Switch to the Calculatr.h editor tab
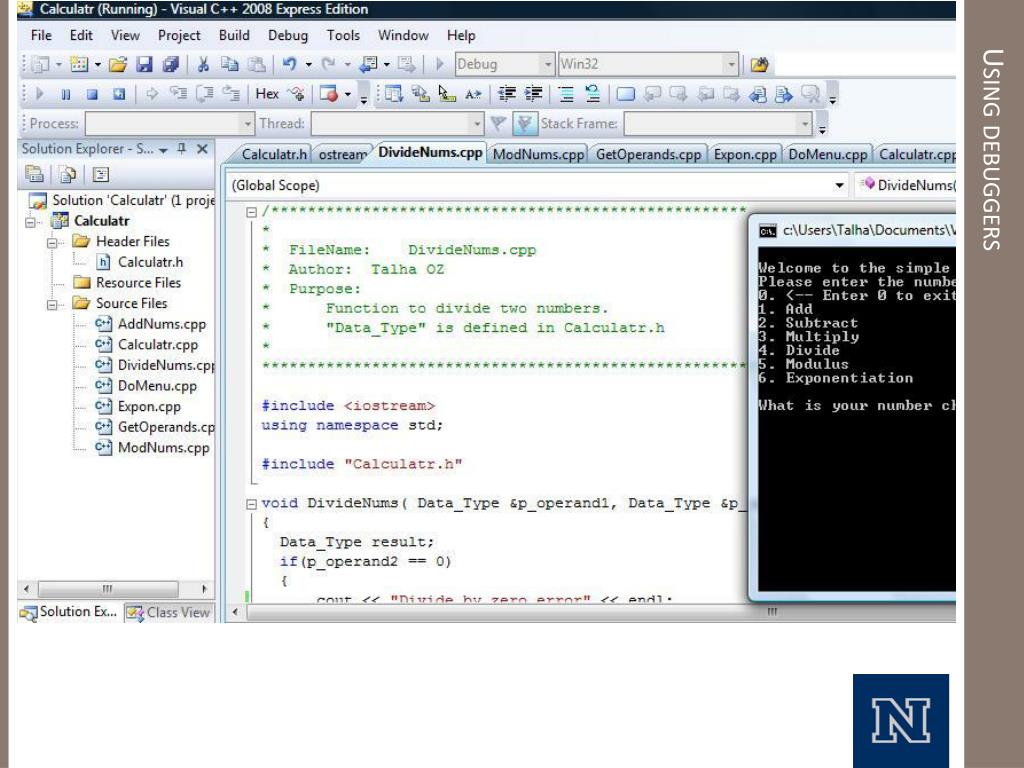1024x768 pixels. pyautogui.click(x=274, y=154)
